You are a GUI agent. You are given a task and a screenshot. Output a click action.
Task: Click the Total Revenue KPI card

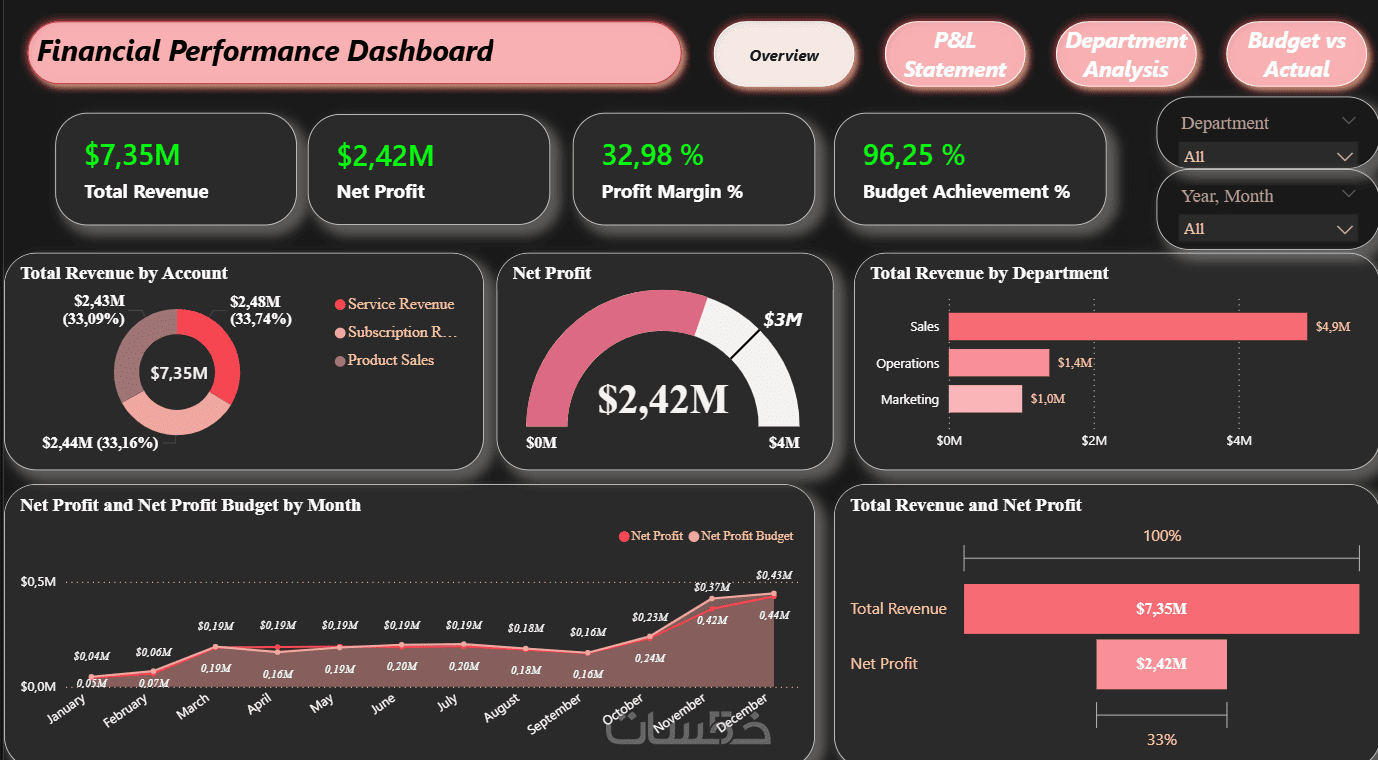pyautogui.click(x=176, y=169)
